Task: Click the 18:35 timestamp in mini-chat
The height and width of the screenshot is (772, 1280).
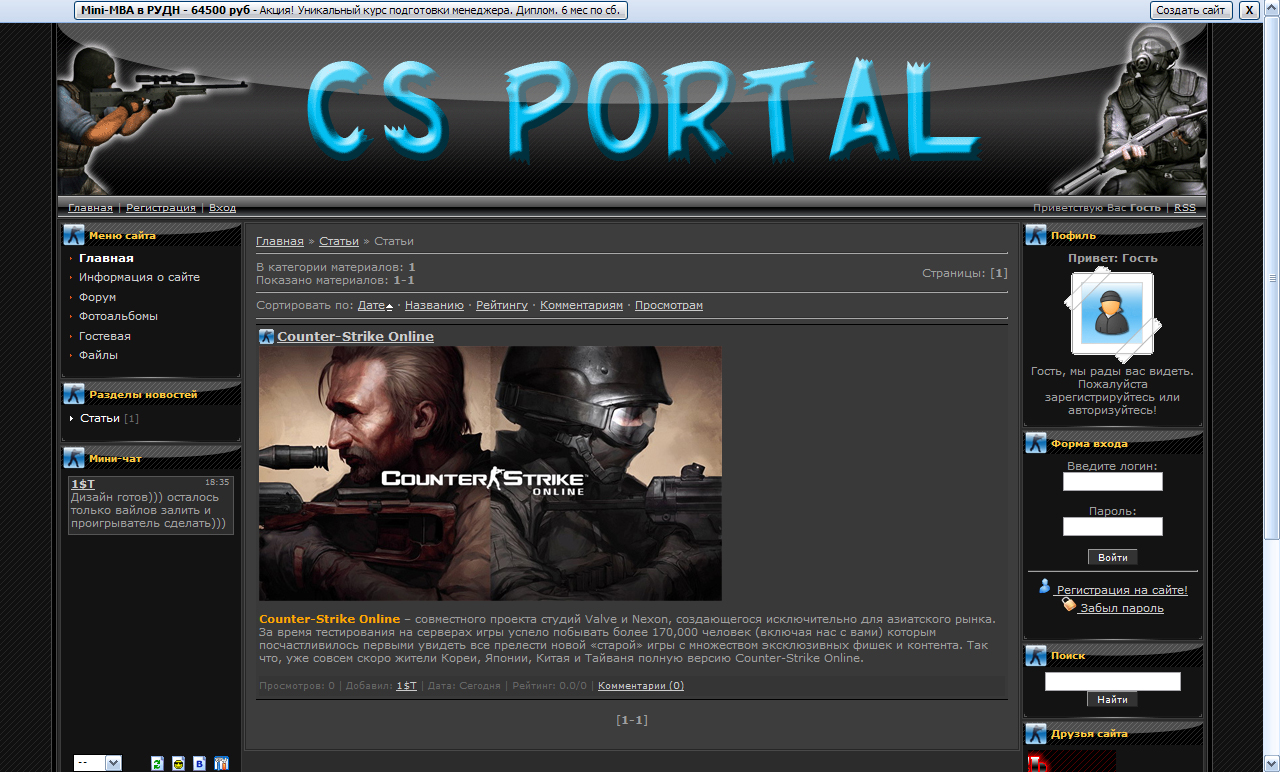Action: click(x=217, y=482)
